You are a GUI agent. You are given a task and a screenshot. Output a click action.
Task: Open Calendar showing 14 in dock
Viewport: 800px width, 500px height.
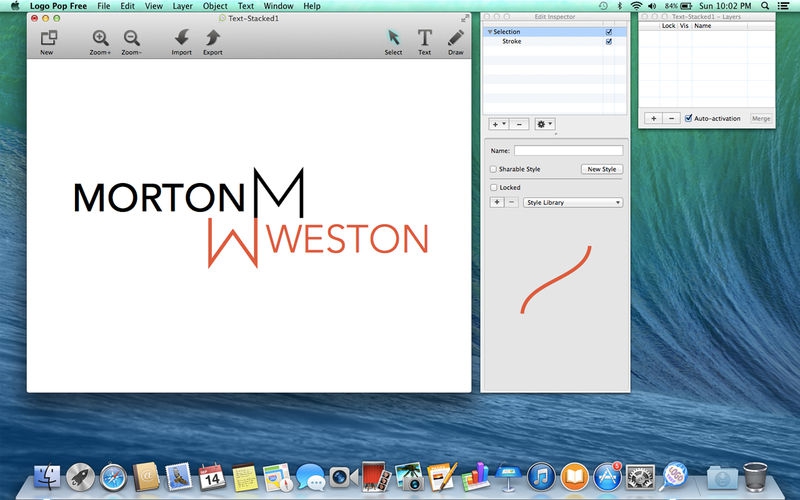pos(212,477)
